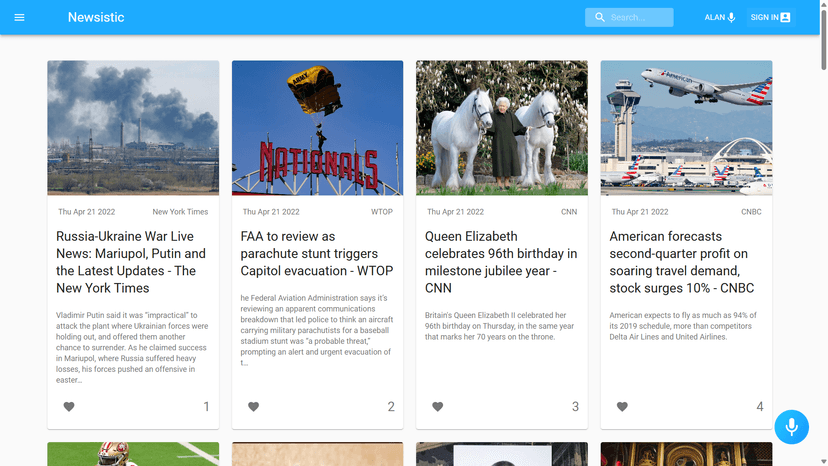Activate the ALAN voice assistant button
This screenshot has height=466, width=828.
[719, 17]
